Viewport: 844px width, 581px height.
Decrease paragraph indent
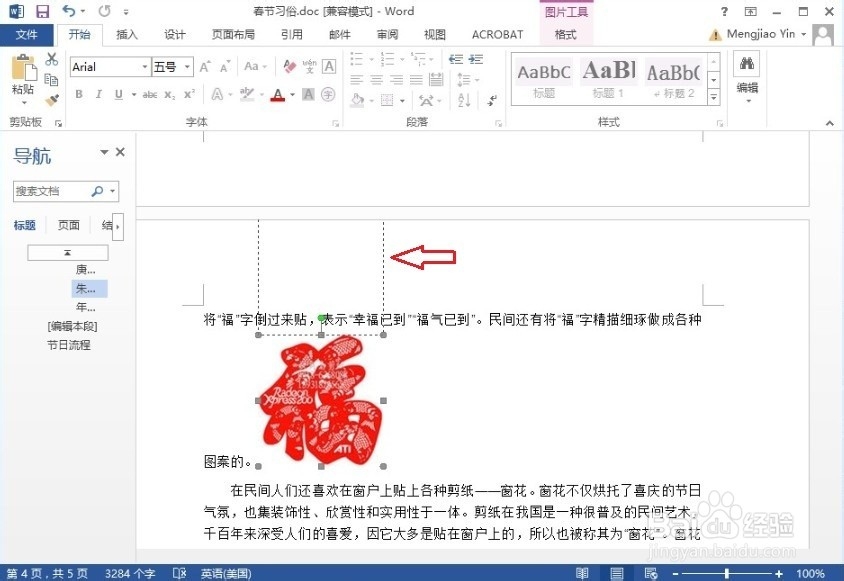[x=456, y=59]
